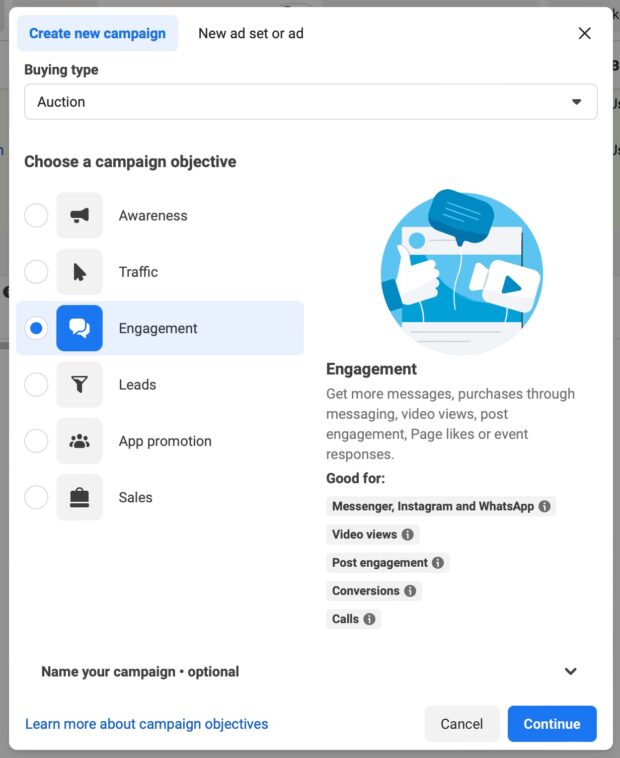The height and width of the screenshot is (758, 620).
Task: Open the Post engagement info icon
Action: pos(438,563)
